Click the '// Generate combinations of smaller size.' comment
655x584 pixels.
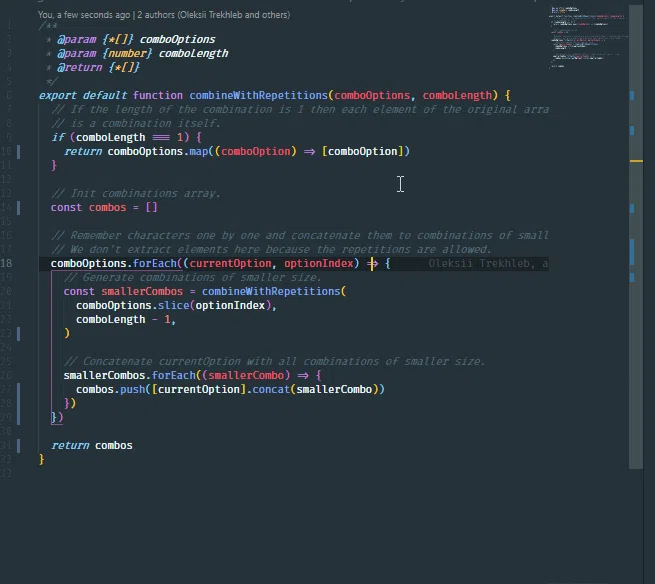[193, 277]
